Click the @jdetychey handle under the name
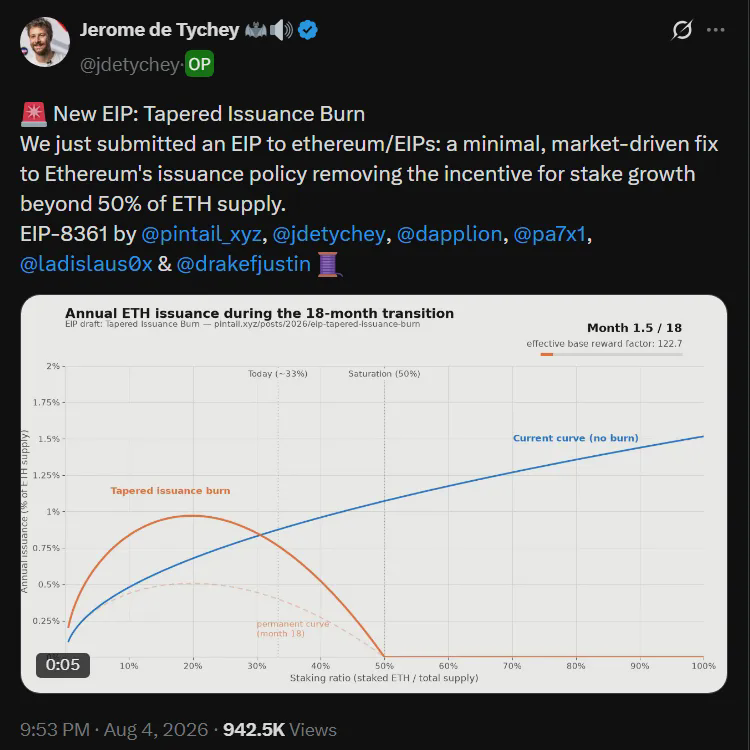Viewport: 750px width, 750px height. [130, 65]
